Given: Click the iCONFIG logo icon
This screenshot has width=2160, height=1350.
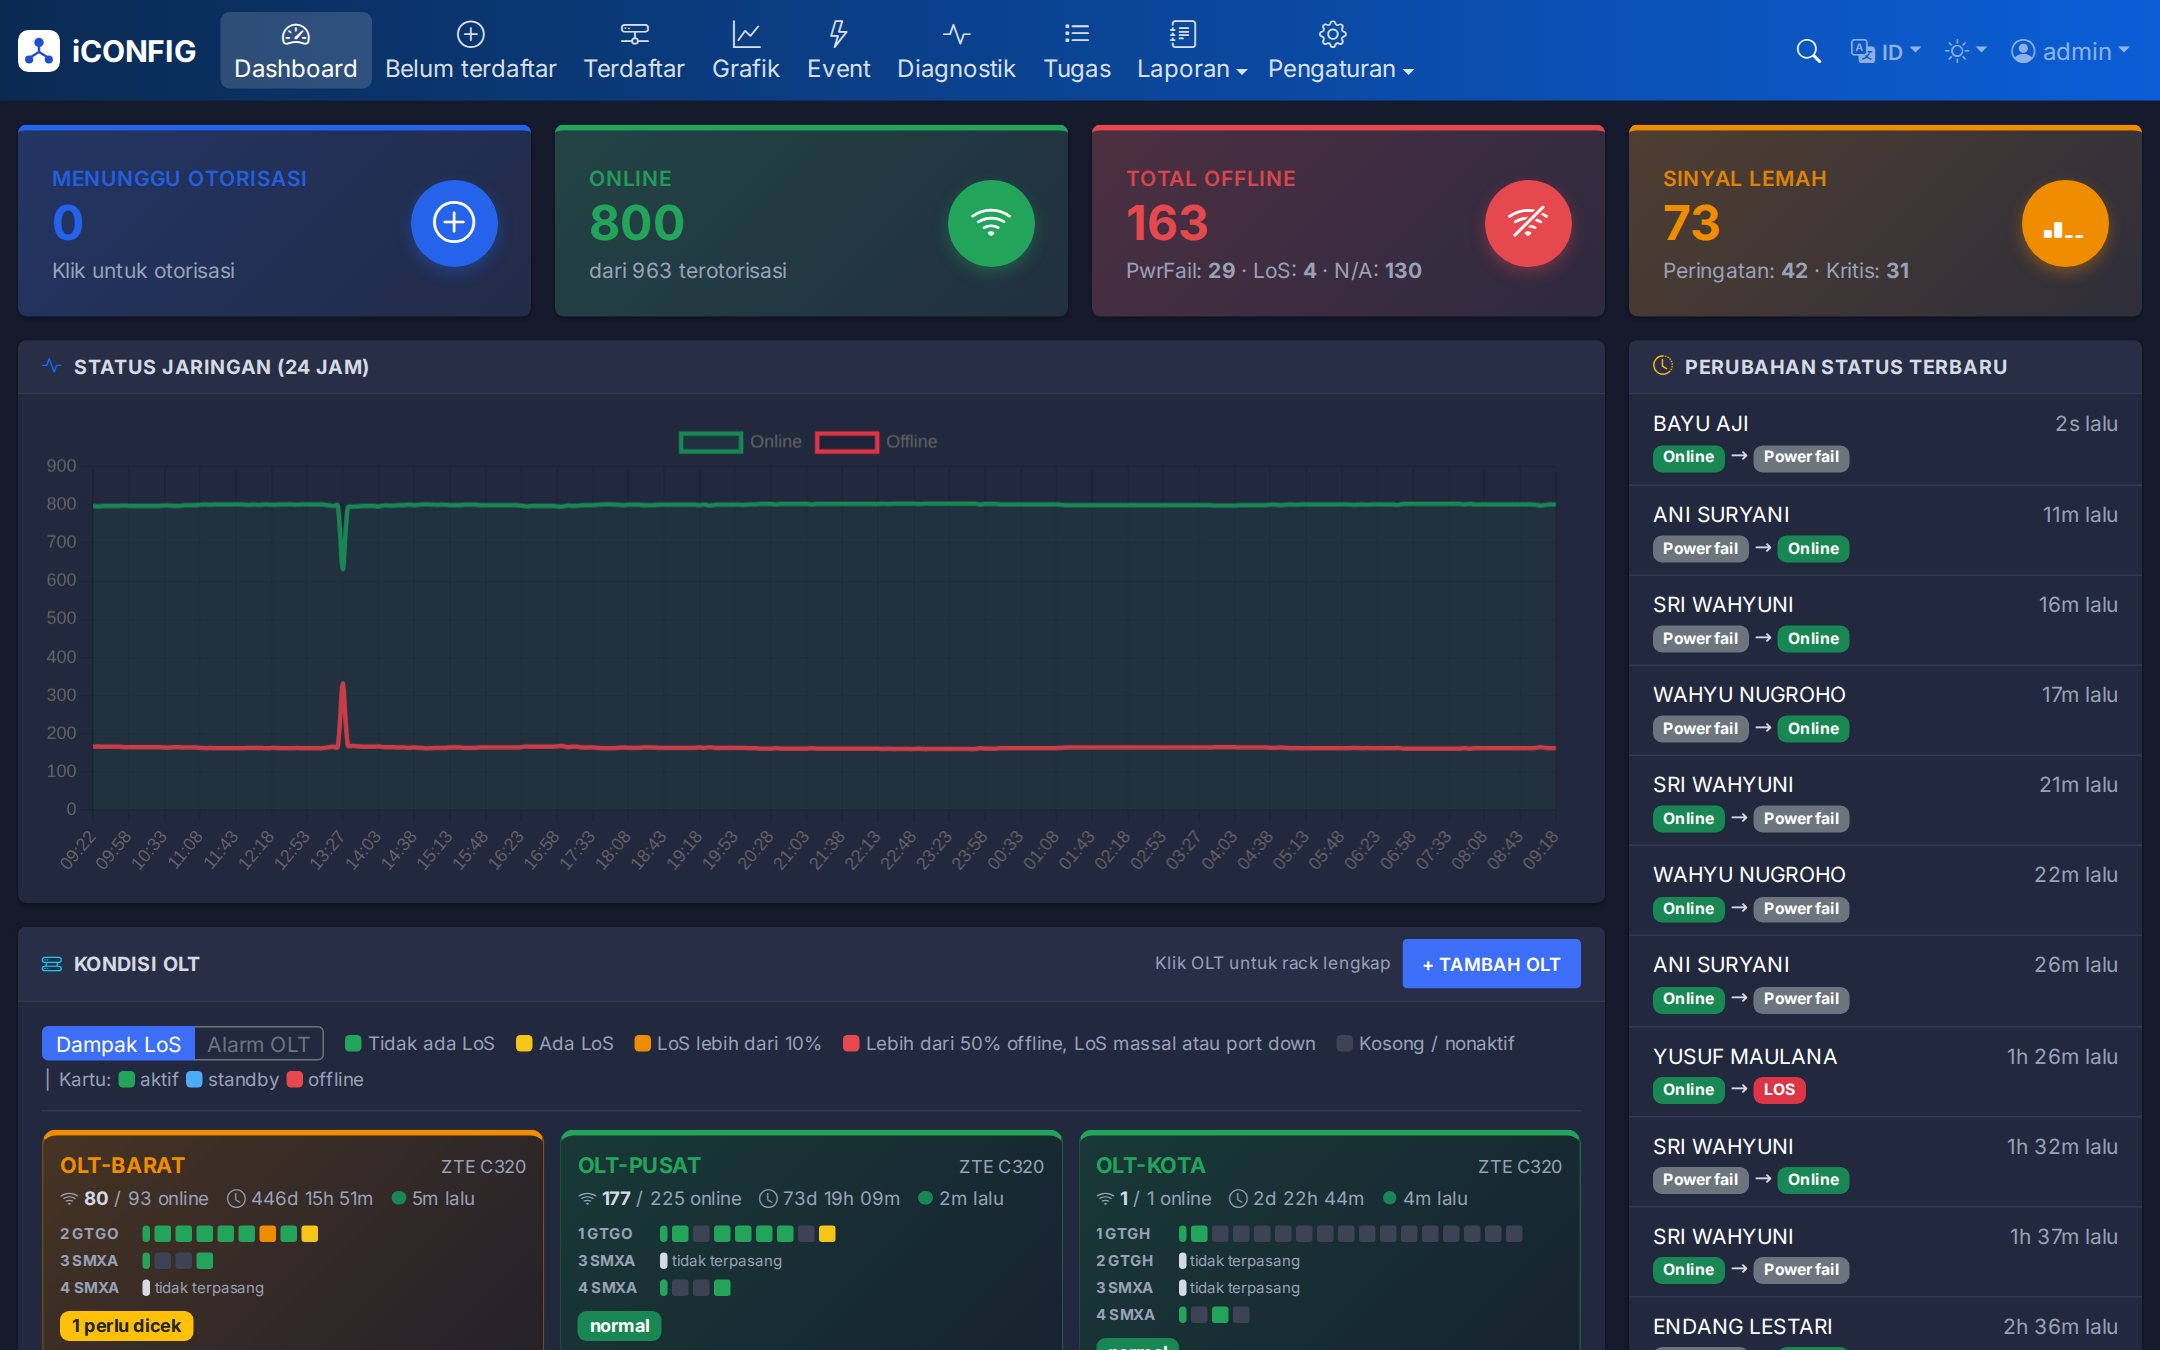Looking at the screenshot, I should (39, 51).
